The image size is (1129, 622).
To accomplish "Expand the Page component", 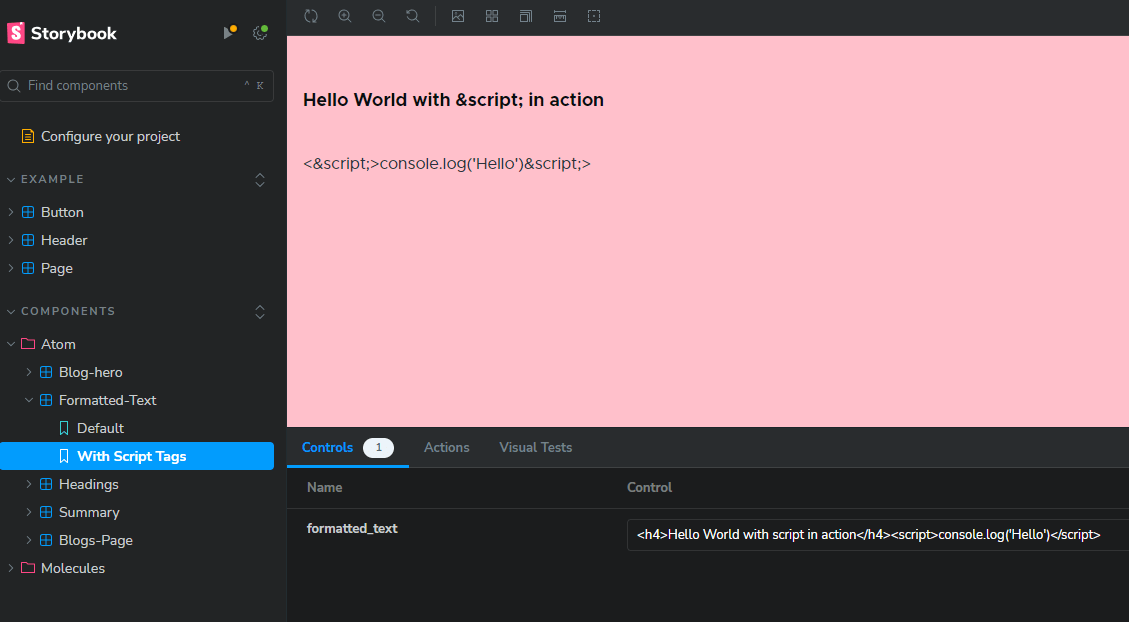I will point(11,269).
